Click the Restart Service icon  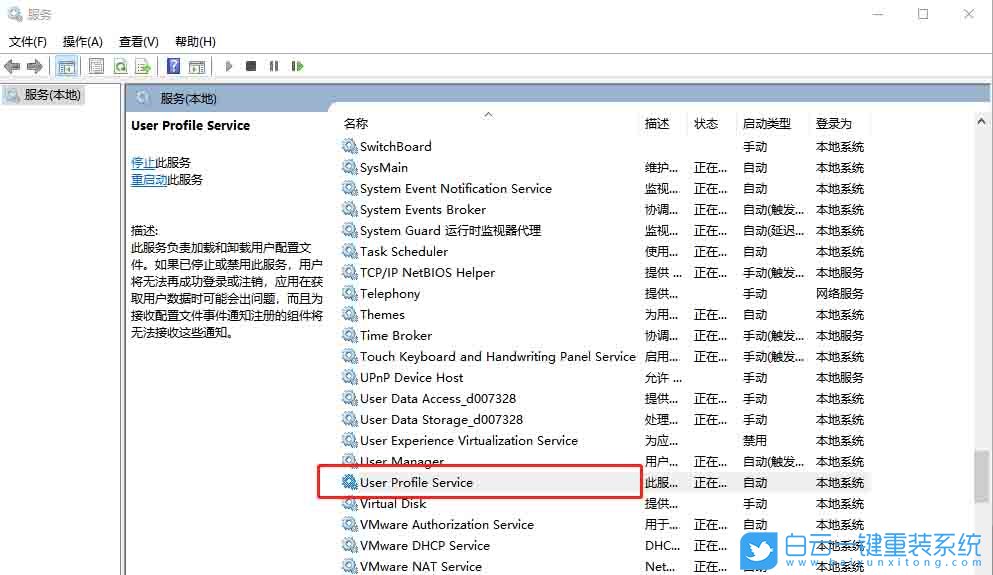pos(297,66)
